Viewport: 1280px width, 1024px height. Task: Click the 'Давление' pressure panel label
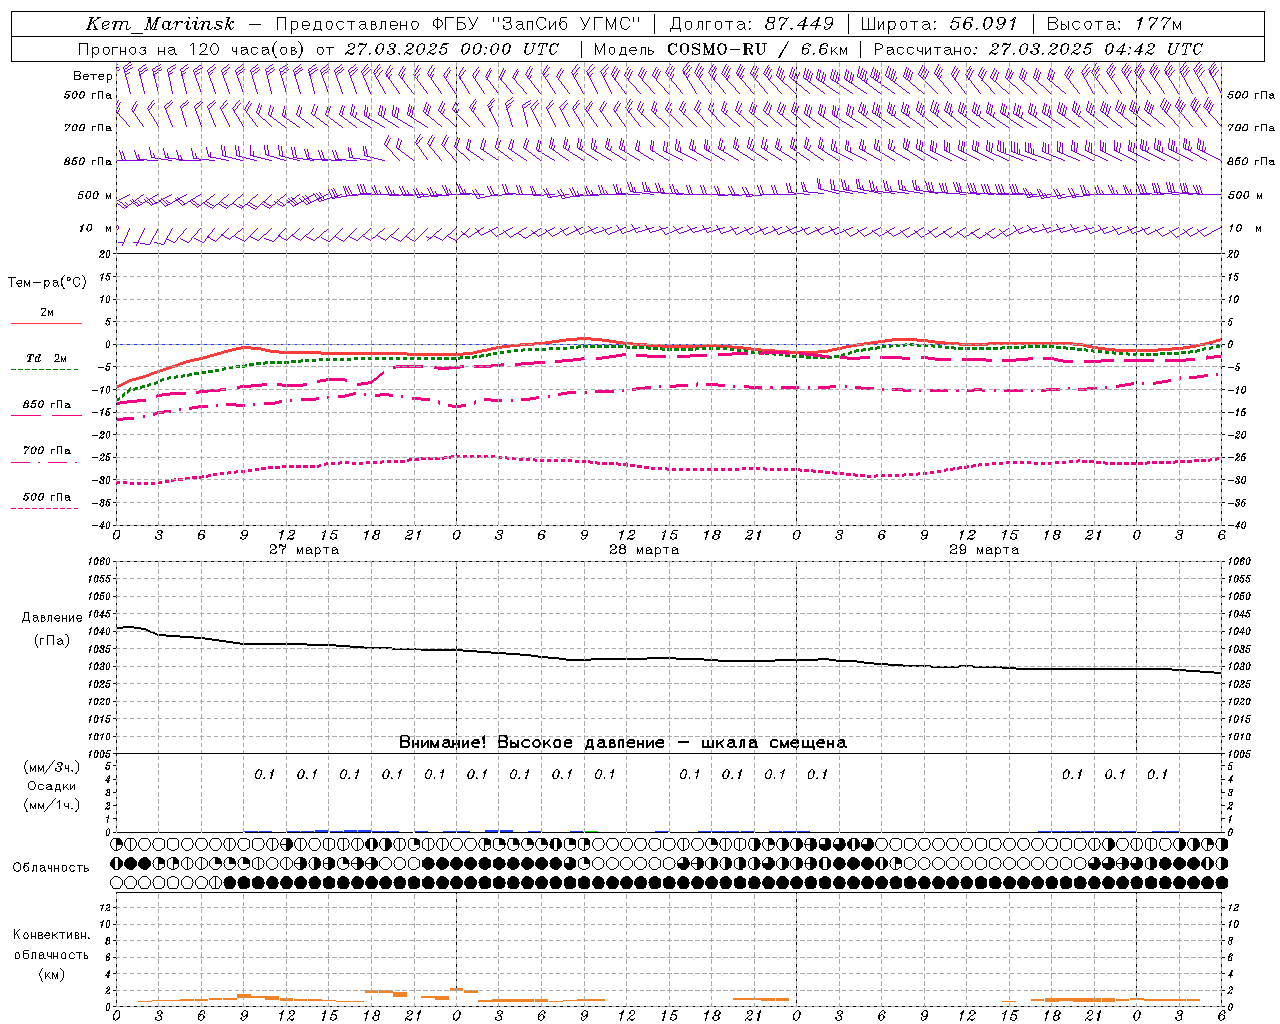(x=52, y=618)
